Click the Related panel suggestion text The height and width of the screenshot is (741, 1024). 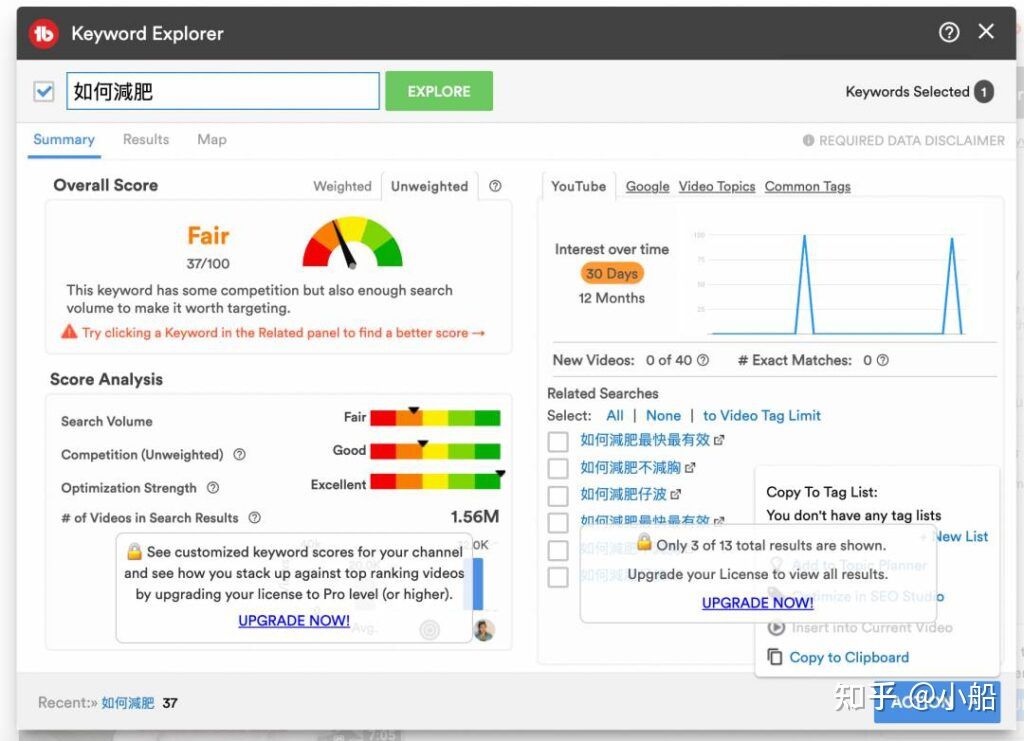[283, 333]
